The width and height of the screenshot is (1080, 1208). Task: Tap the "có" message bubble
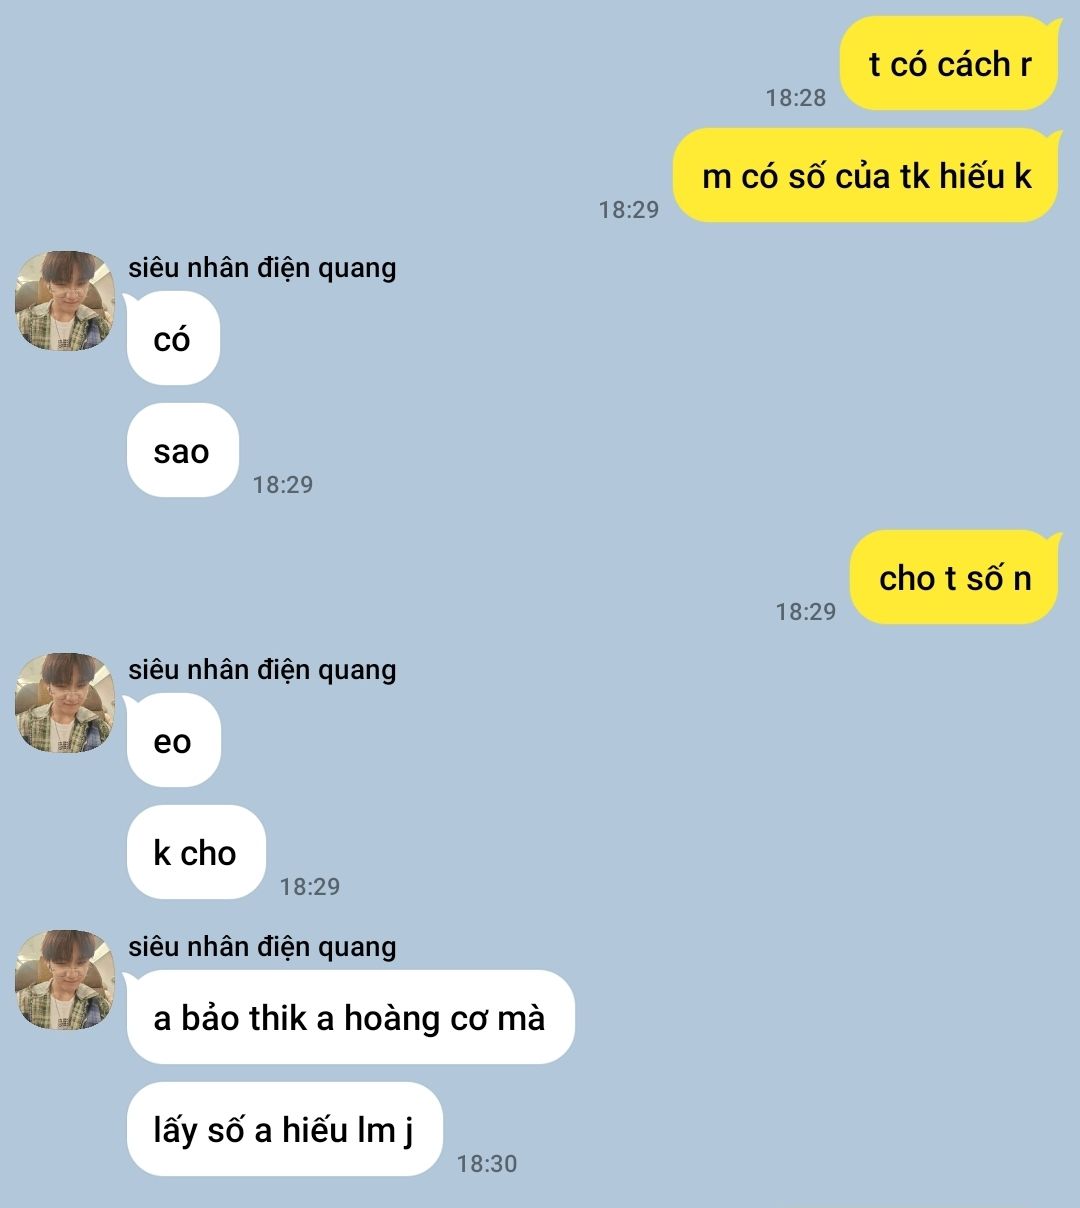[x=173, y=339]
